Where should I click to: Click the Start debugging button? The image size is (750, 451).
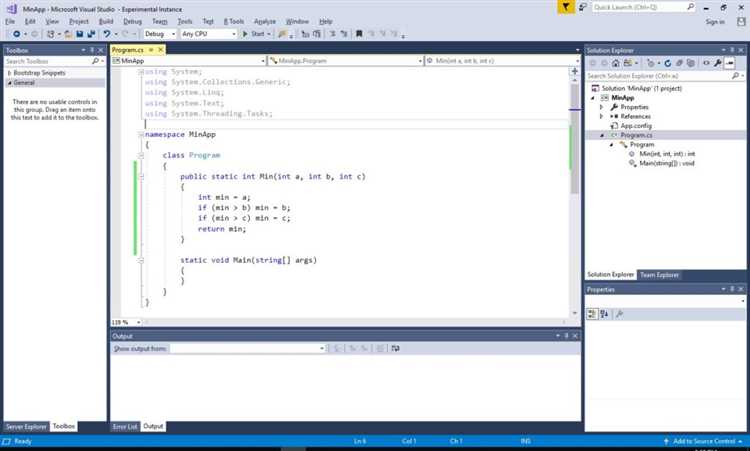pos(255,34)
